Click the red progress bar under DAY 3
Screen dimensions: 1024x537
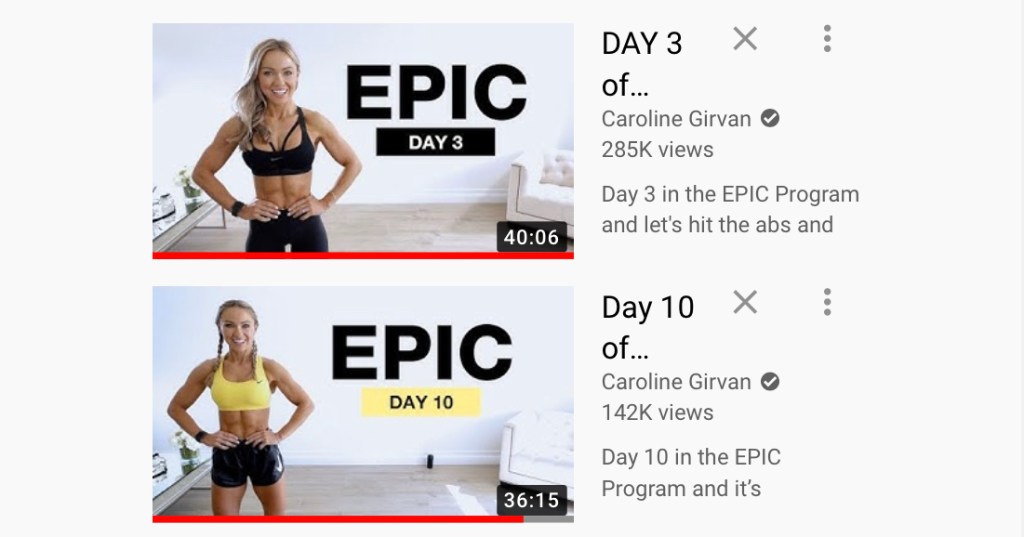tap(363, 255)
